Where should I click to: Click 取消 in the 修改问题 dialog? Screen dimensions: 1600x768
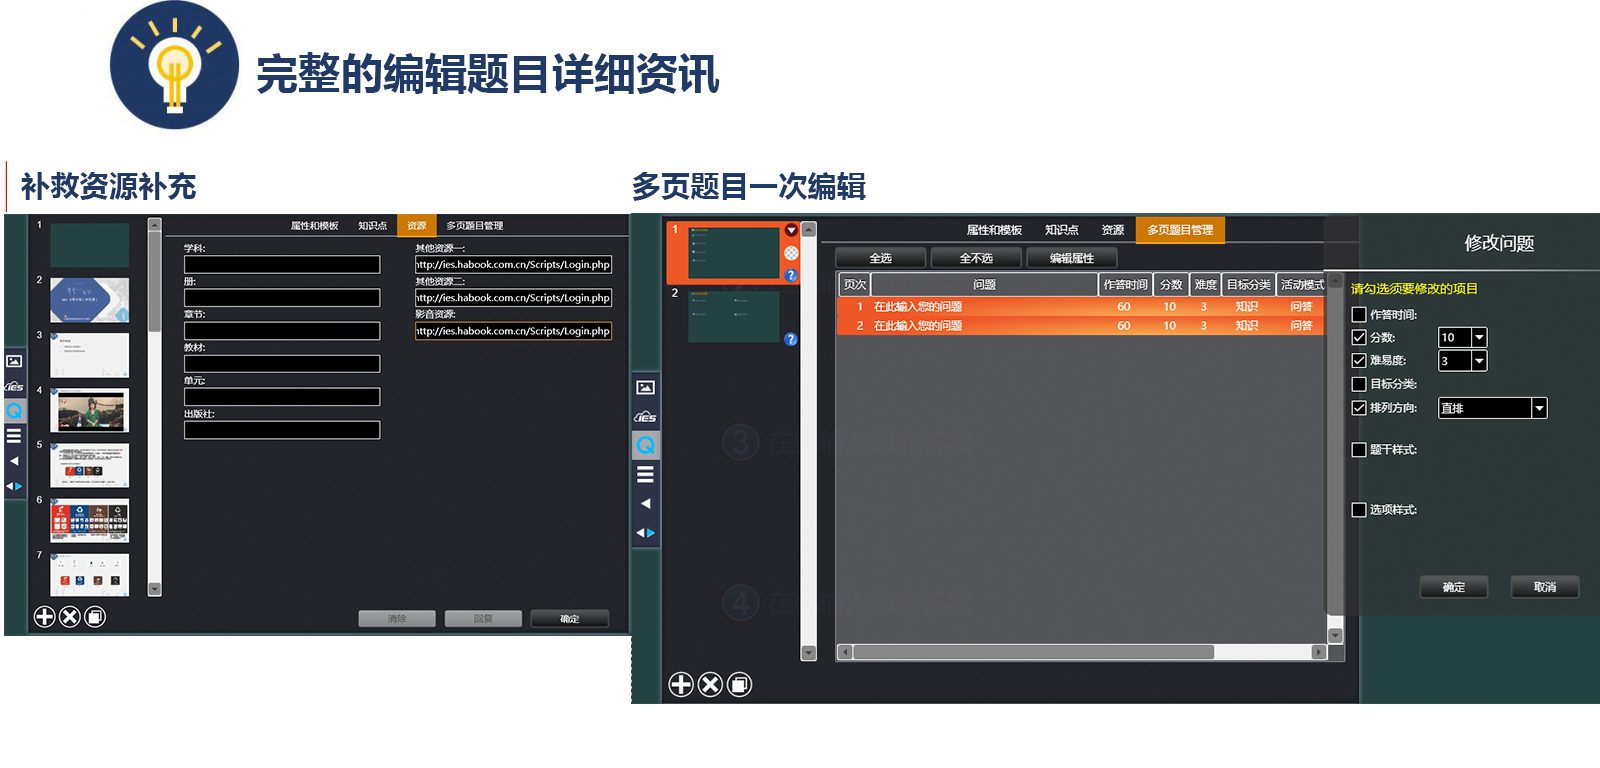point(1544,587)
